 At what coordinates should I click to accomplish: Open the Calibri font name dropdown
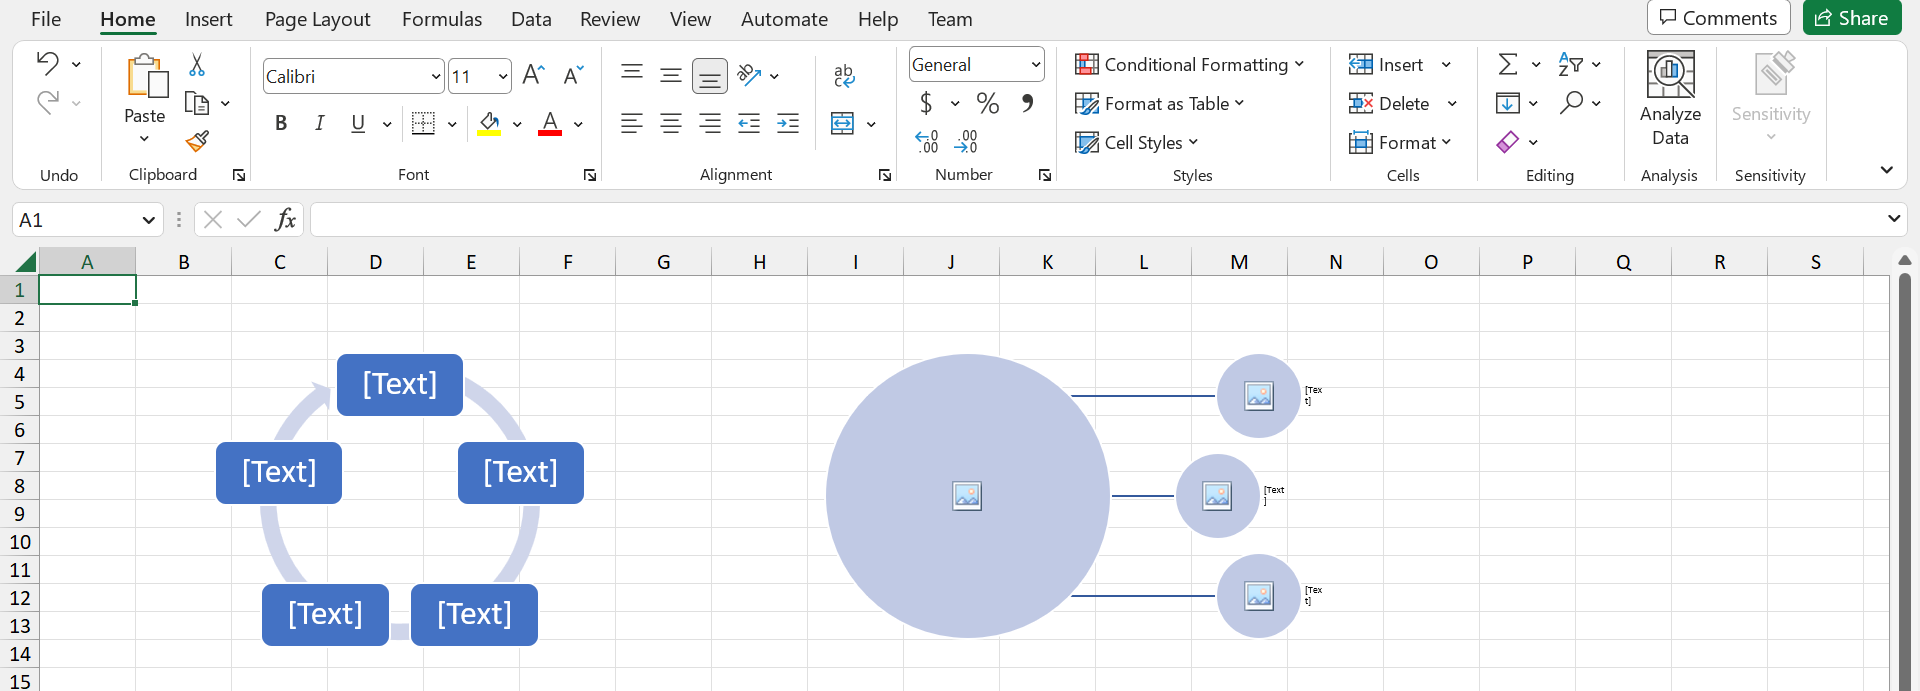click(x=435, y=76)
